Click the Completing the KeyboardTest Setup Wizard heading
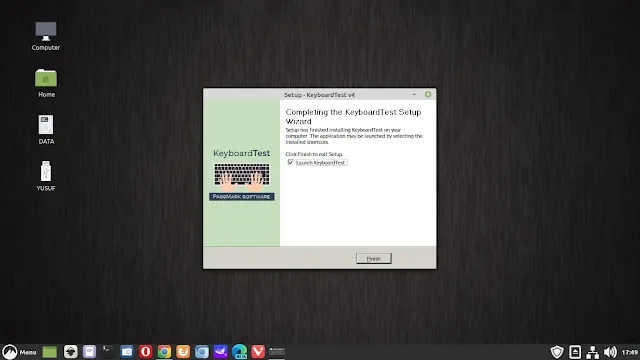 [x=353, y=116]
